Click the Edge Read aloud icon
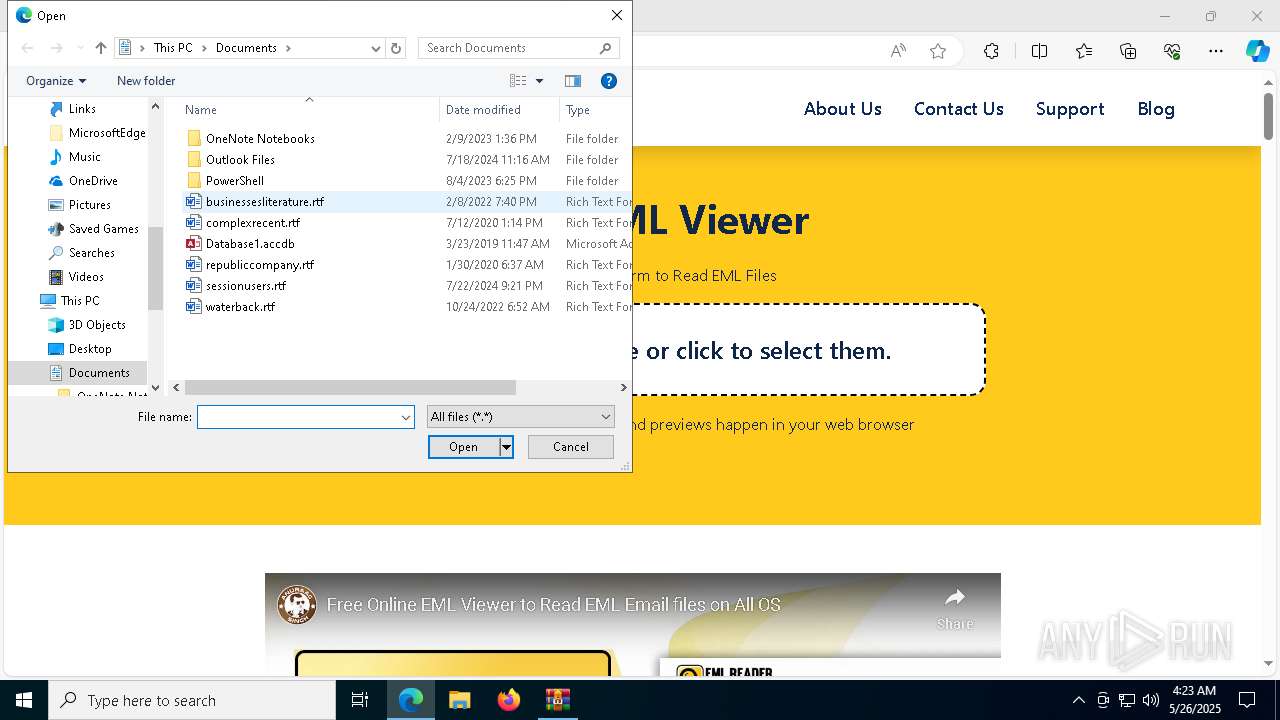This screenshot has width=1280, height=720. point(898,51)
